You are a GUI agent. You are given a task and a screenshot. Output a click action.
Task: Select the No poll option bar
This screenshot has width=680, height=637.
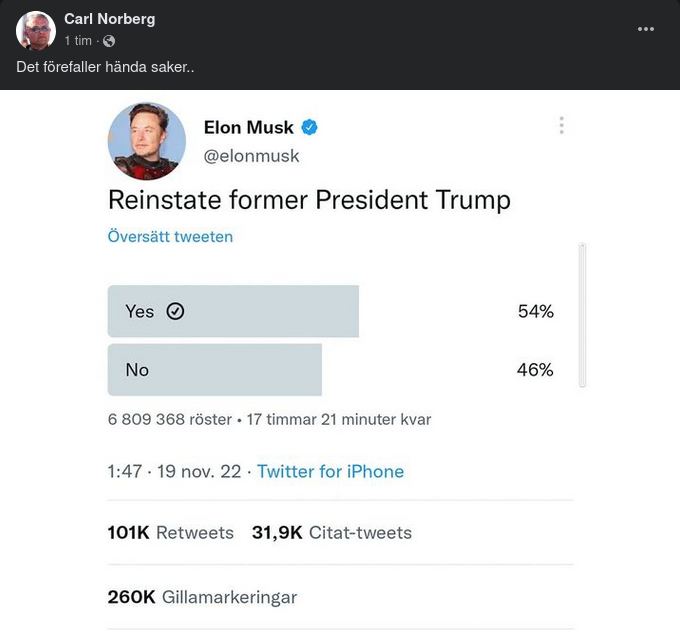coord(215,370)
